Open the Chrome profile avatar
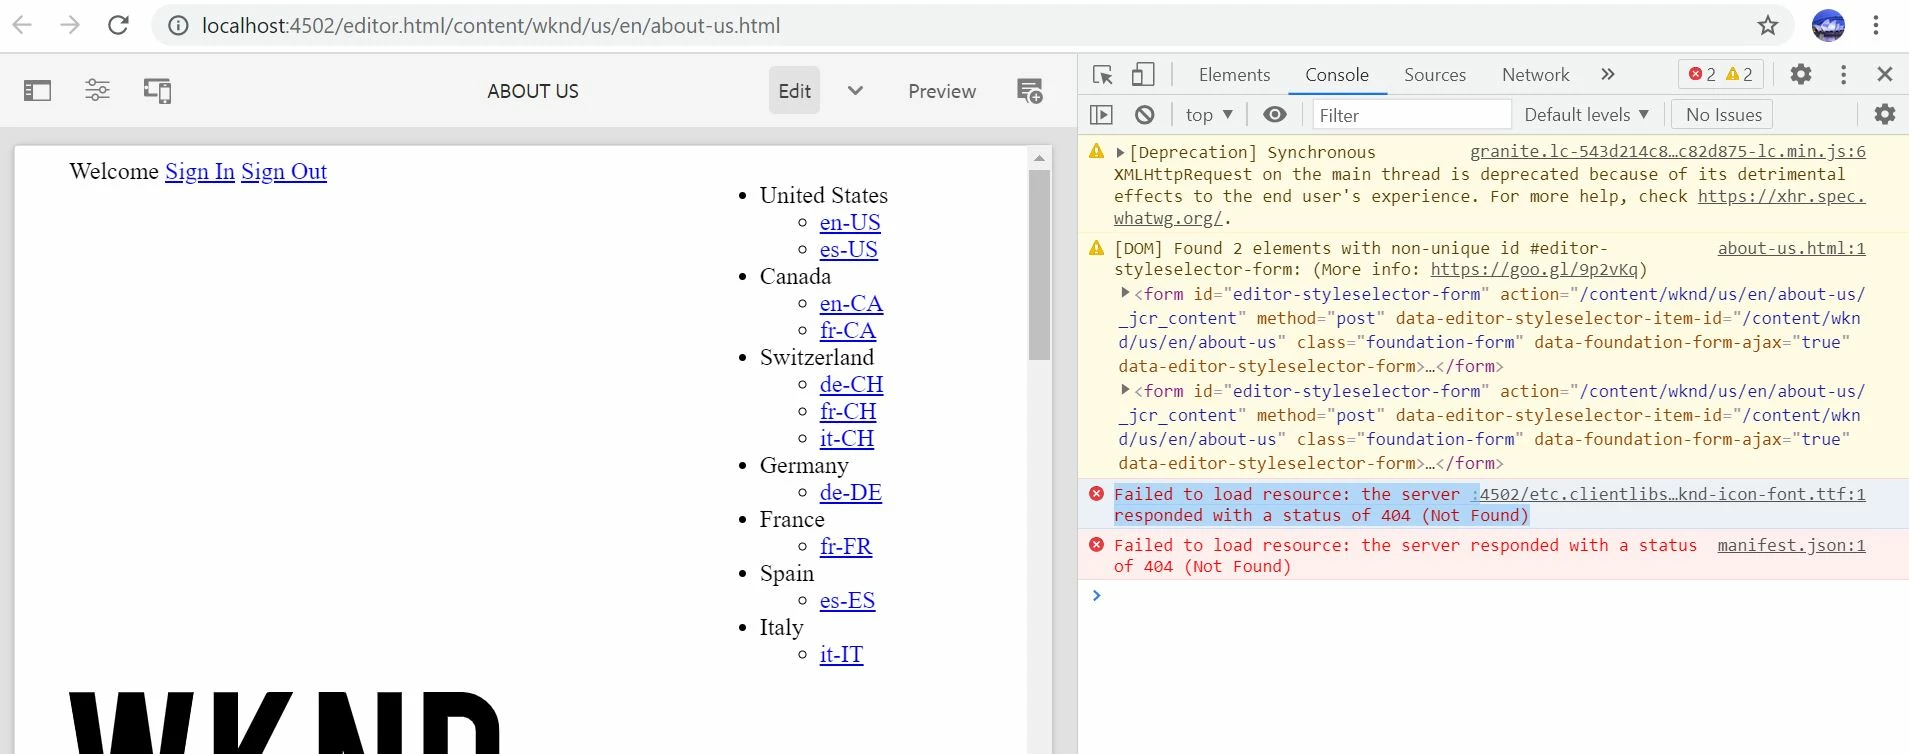The height and width of the screenshot is (754, 1909). [1828, 25]
